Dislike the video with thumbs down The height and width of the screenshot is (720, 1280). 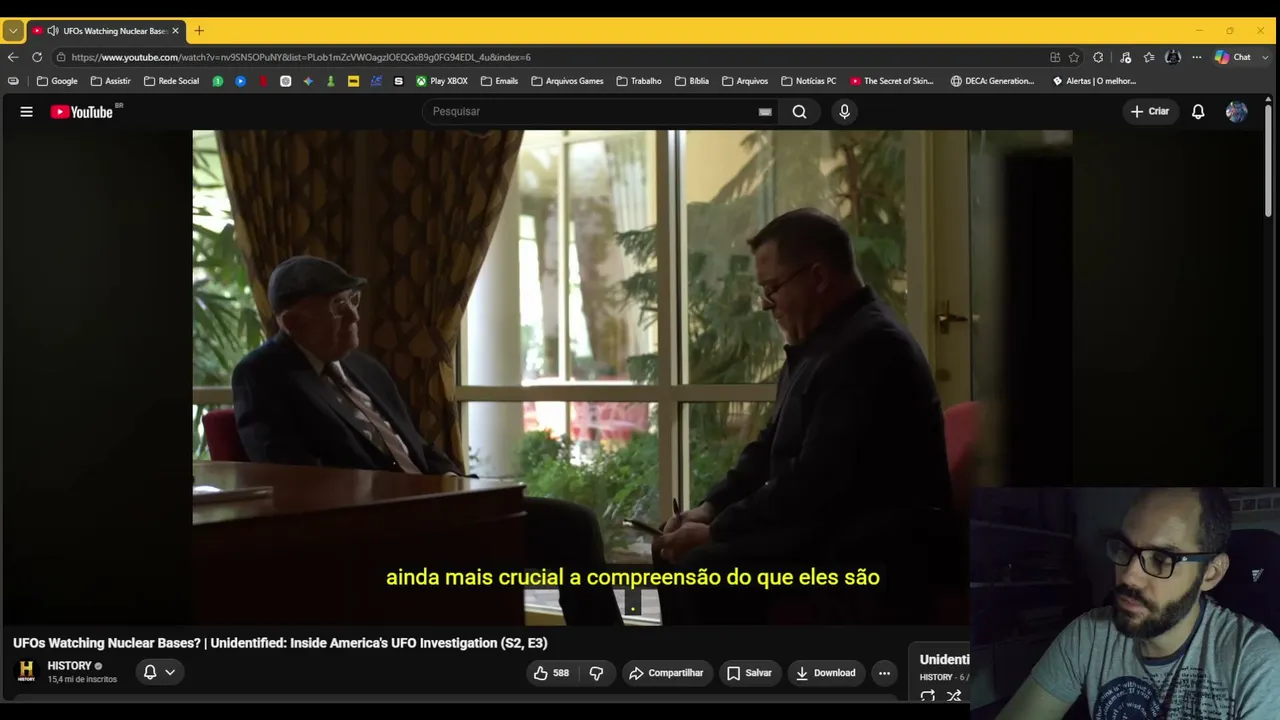click(597, 673)
